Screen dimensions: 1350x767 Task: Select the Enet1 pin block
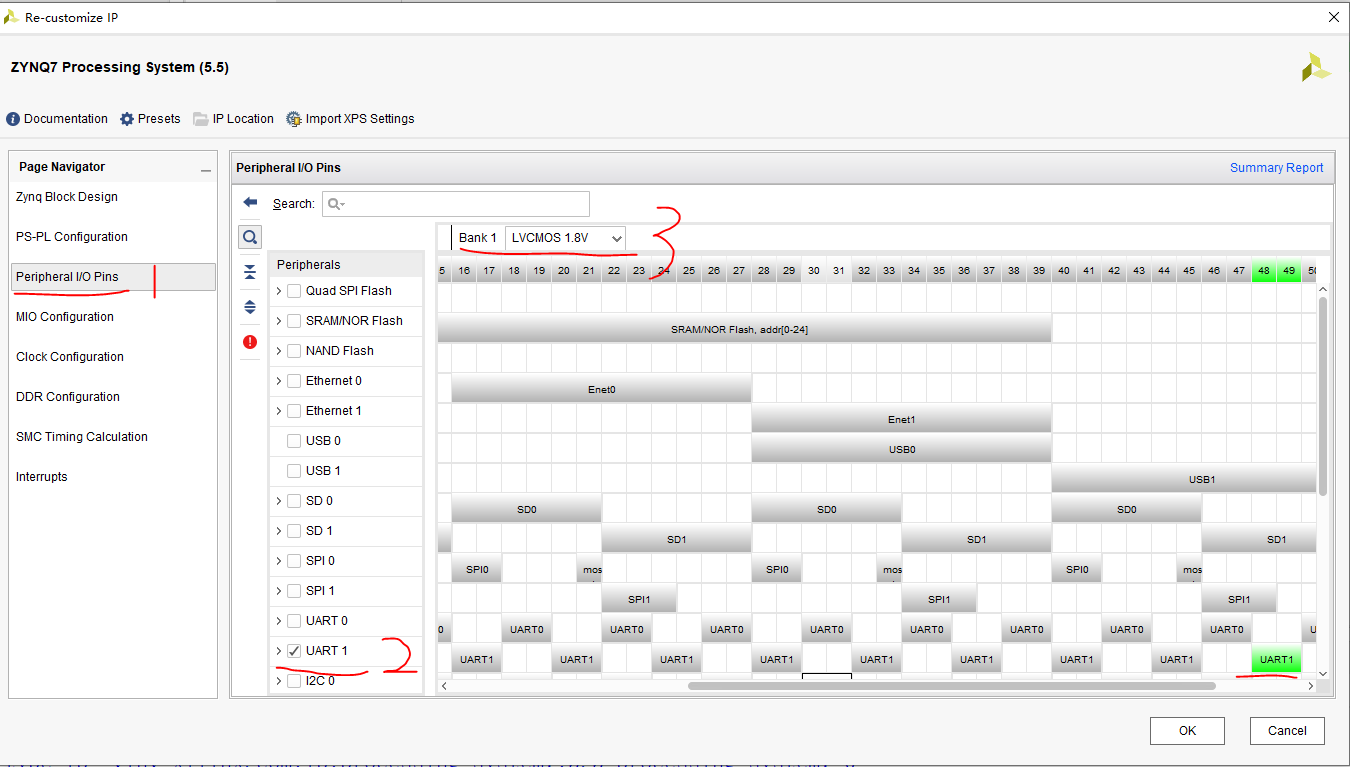click(901, 420)
